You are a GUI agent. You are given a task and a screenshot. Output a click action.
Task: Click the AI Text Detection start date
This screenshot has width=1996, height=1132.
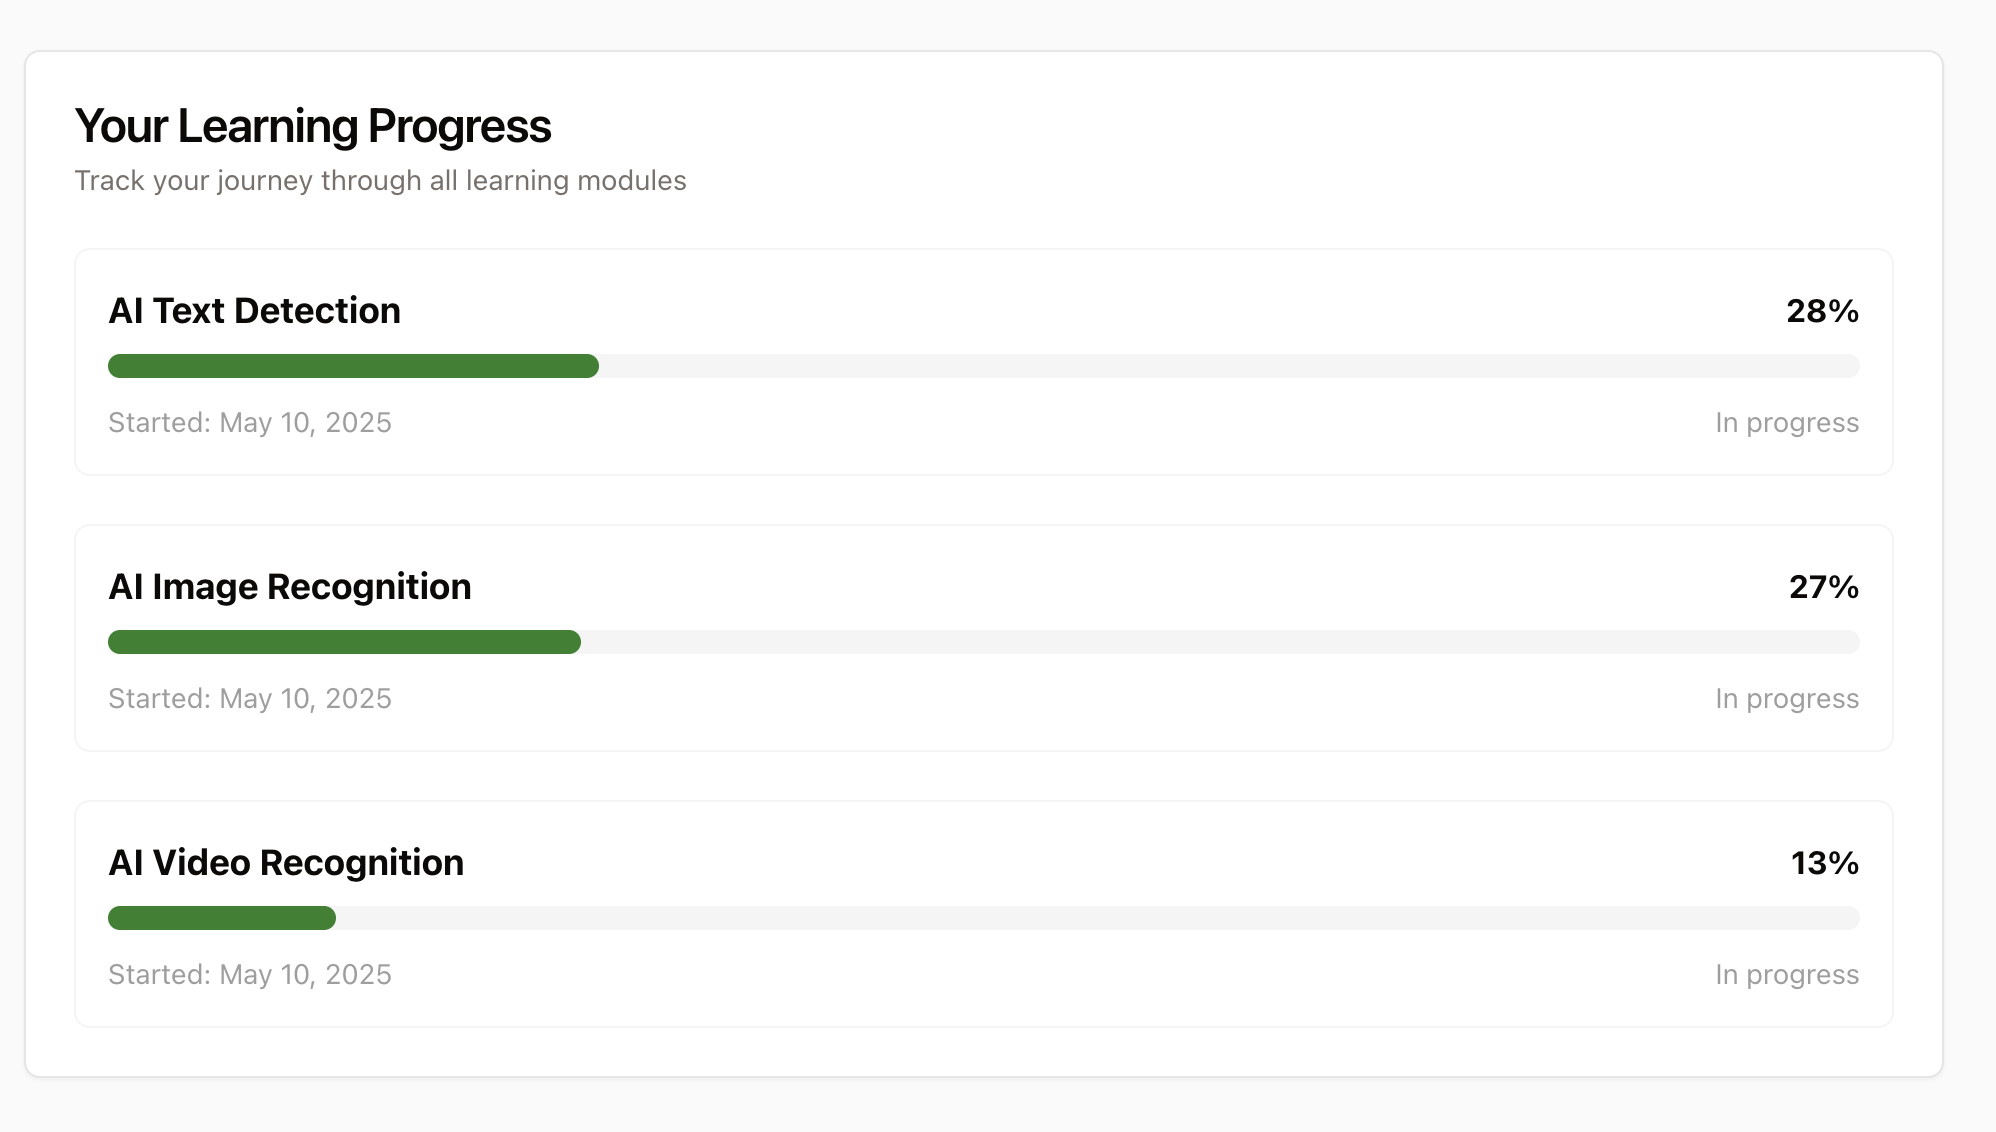(250, 423)
